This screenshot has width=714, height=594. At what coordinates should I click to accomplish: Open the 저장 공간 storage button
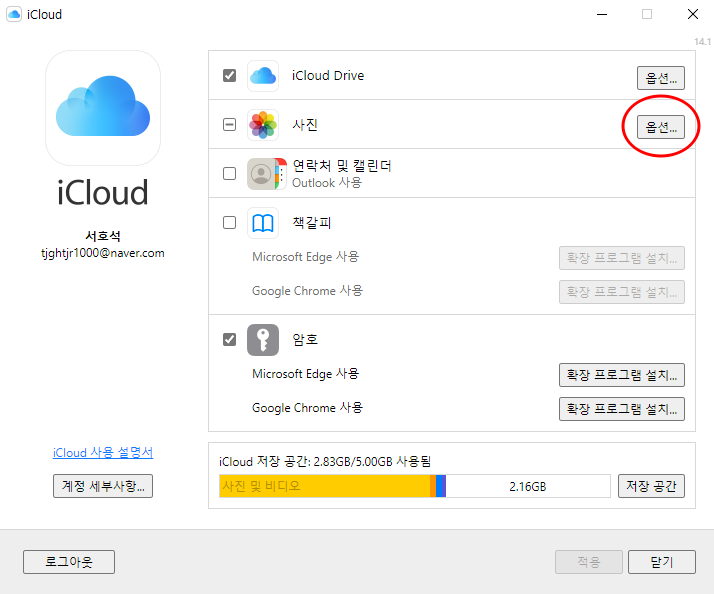651,486
